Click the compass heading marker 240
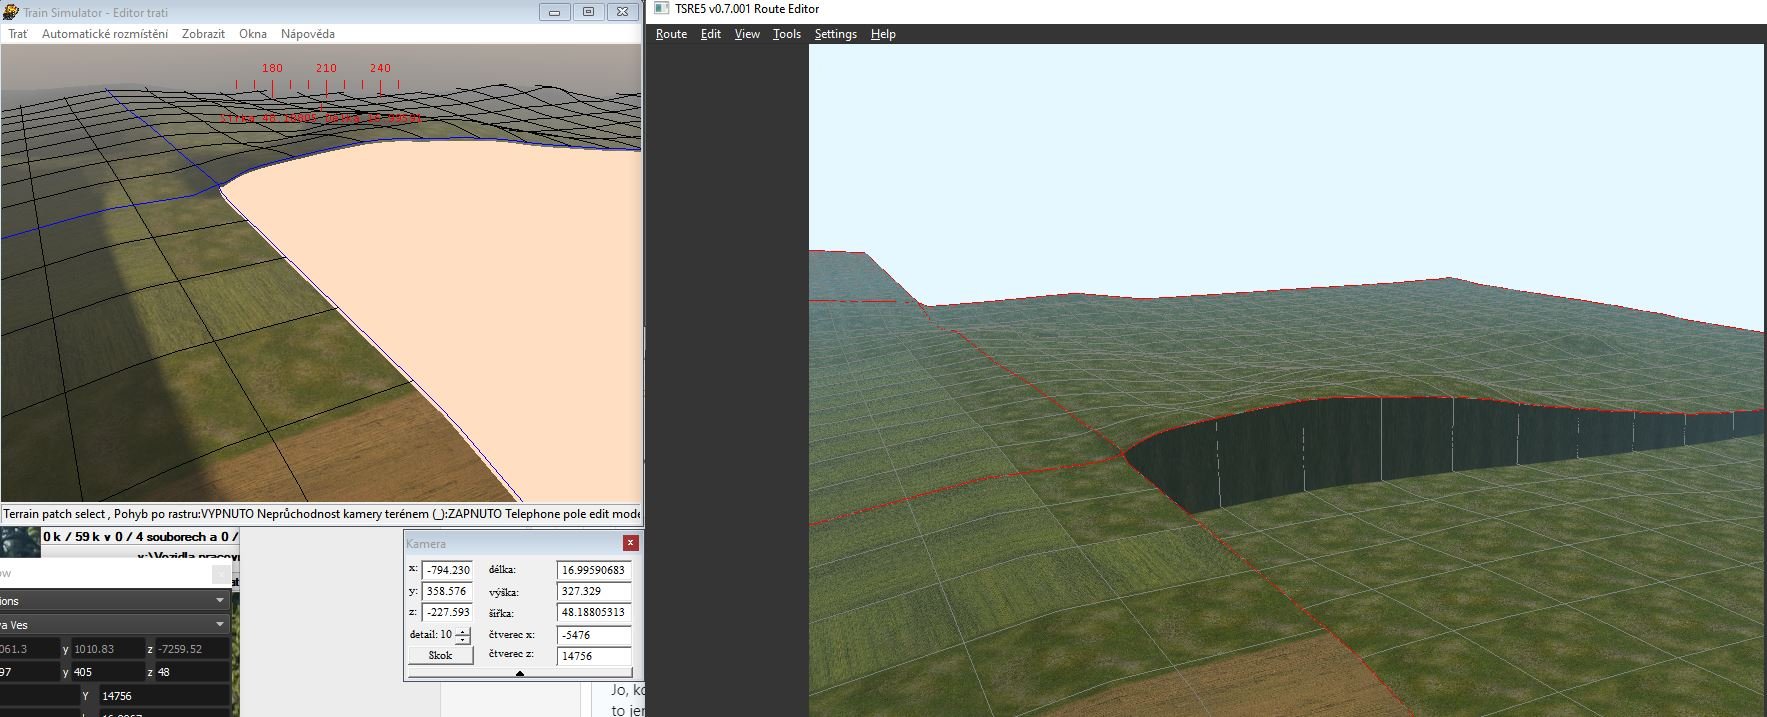1767x717 pixels. (x=380, y=68)
